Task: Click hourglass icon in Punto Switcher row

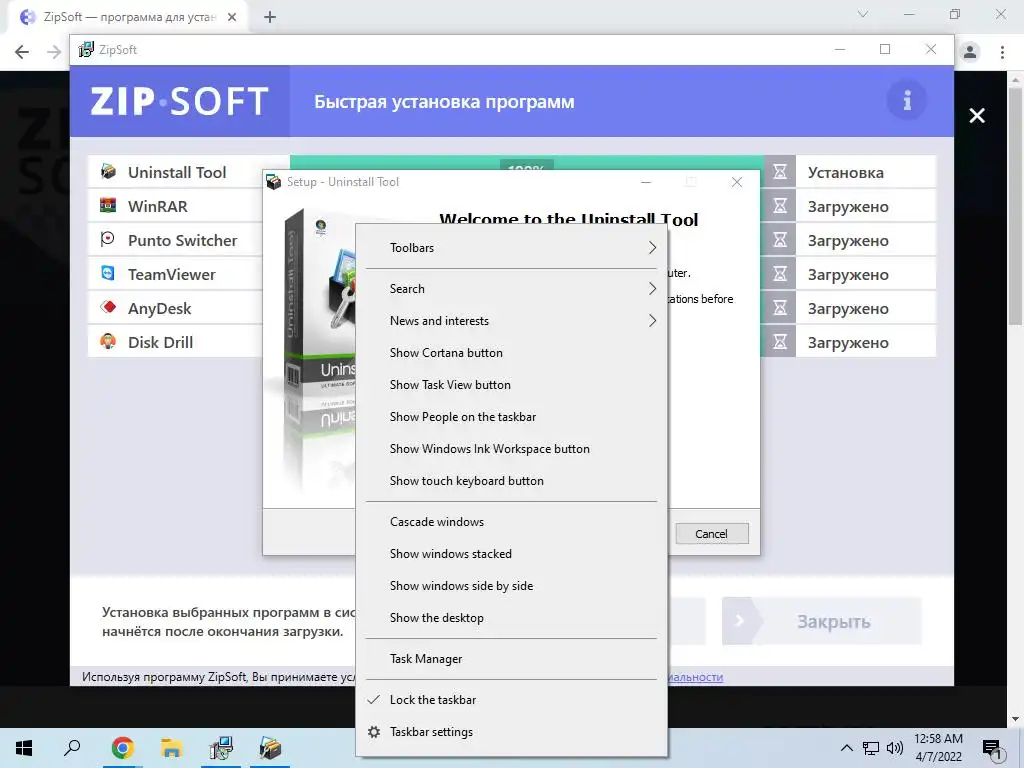Action: [x=780, y=240]
